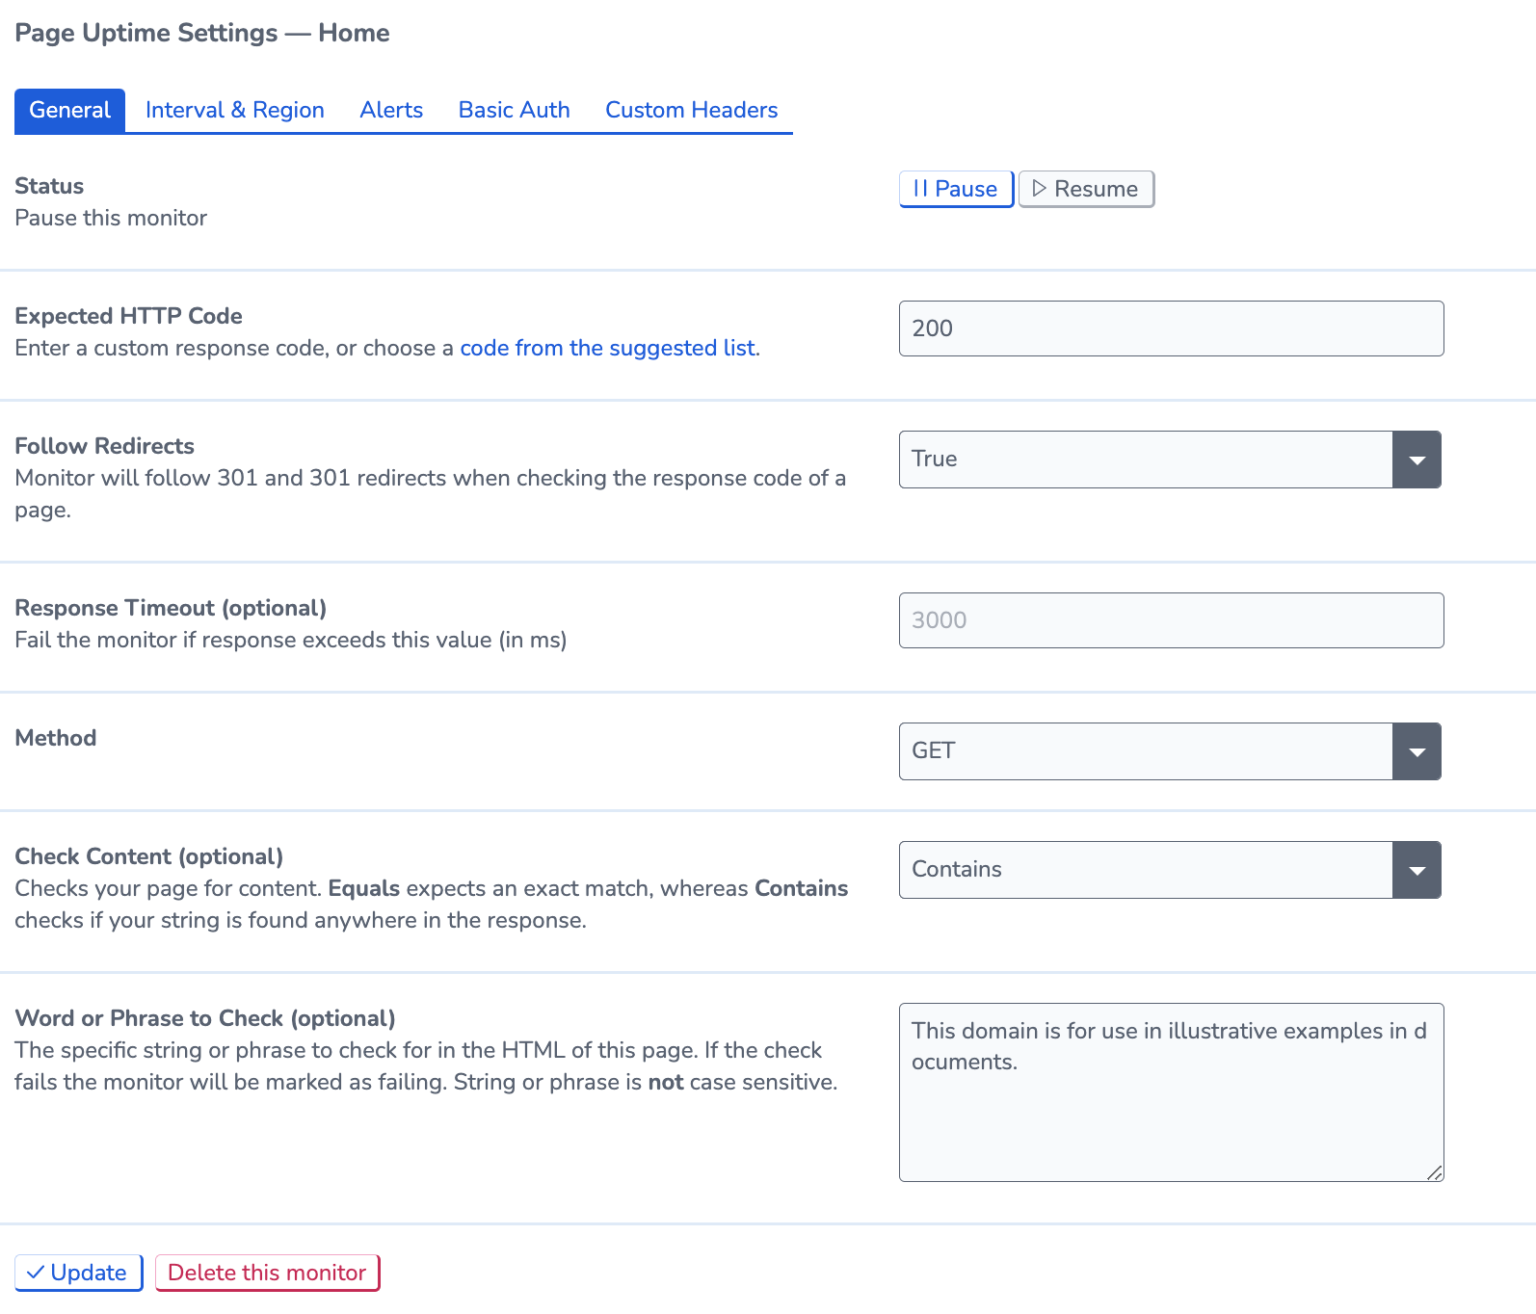The width and height of the screenshot is (1536, 1314).
Task: Expand the Check Content dropdown set to Contains
Action: (x=1417, y=870)
